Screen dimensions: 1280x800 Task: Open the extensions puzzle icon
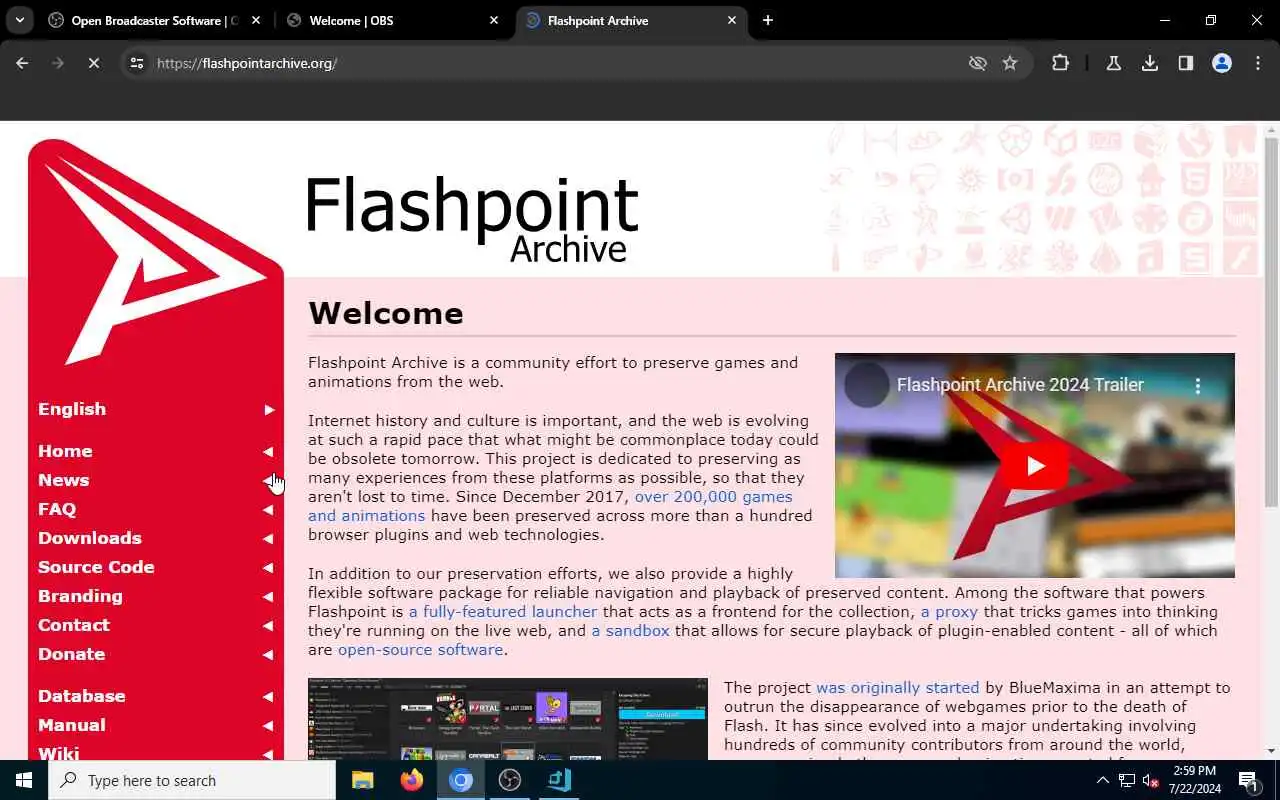click(1060, 63)
